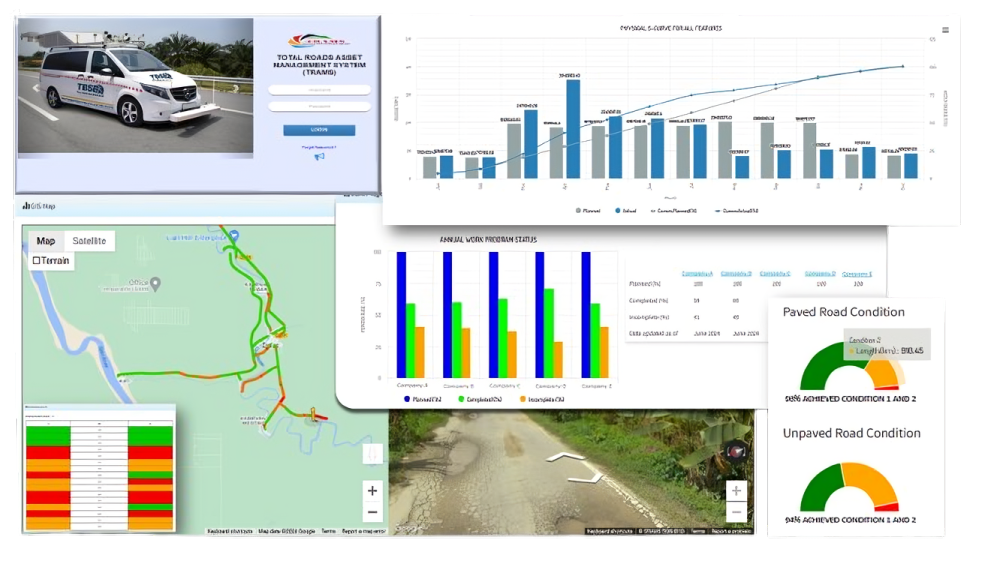This screenshot has height=567, width=991.
Task: Click the username input field
Action: (x=319, y=90)
